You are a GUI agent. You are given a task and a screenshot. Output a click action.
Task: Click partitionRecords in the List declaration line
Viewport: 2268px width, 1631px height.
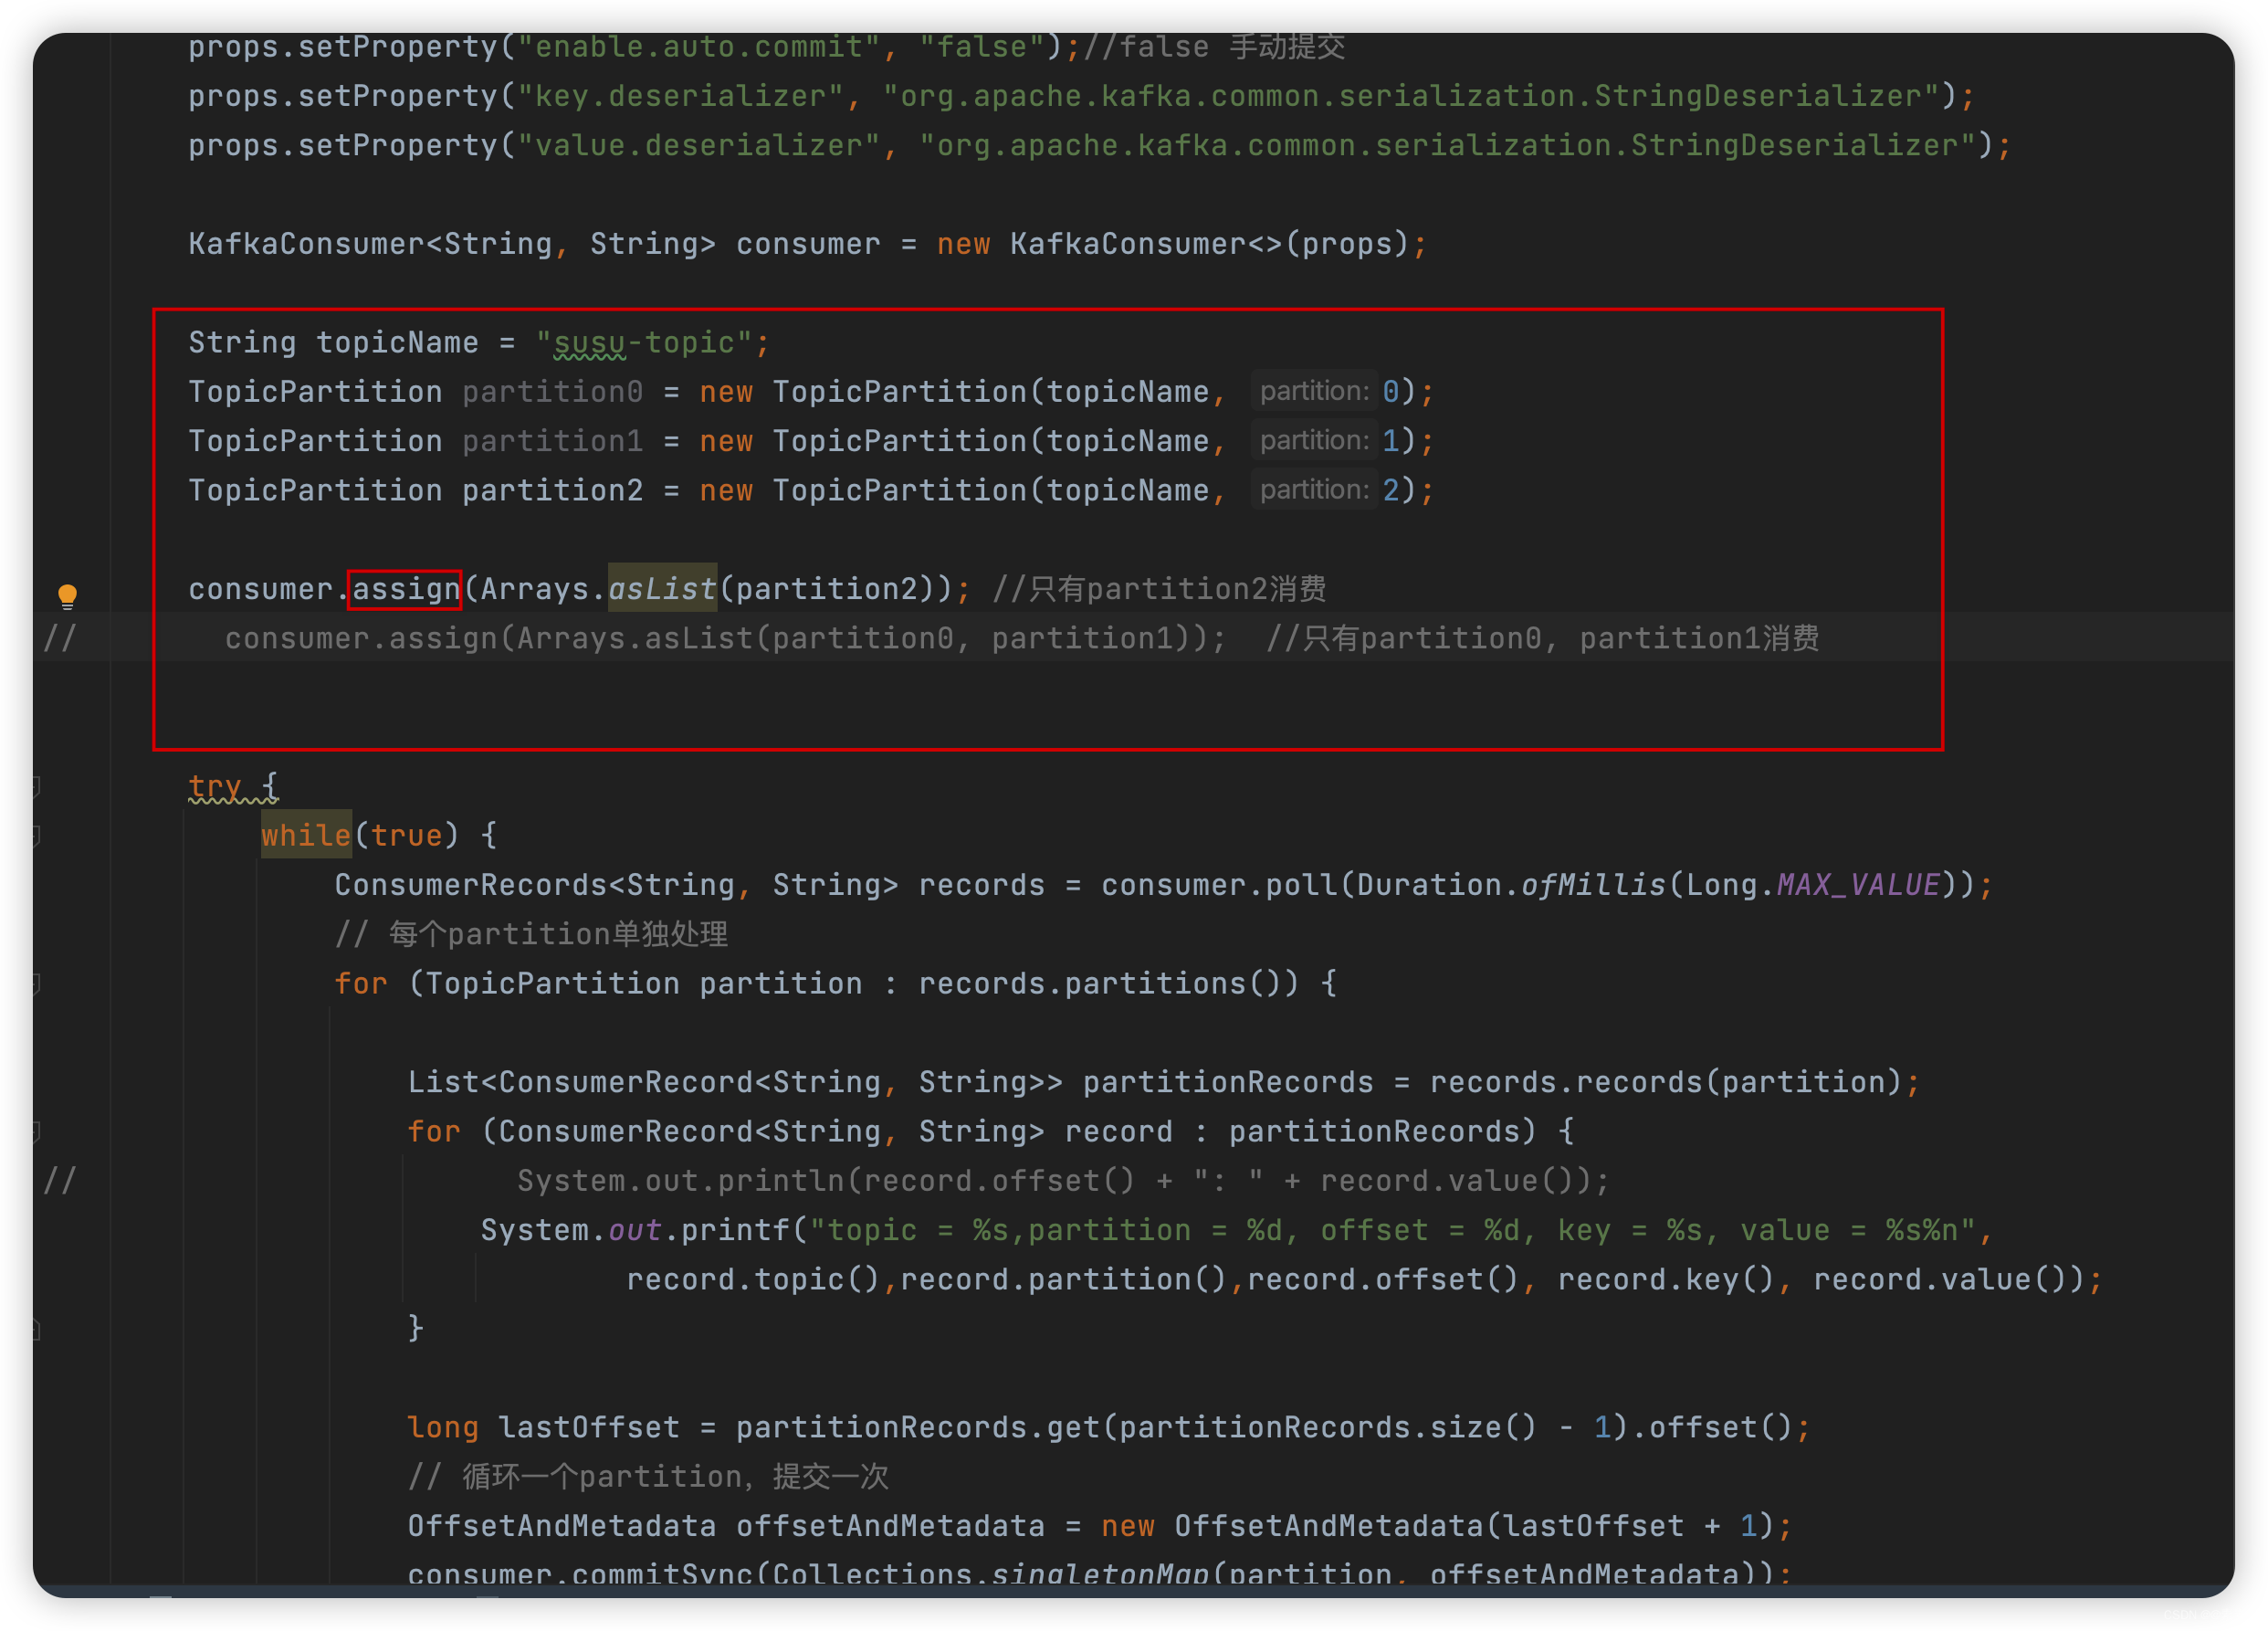coord(1227,1082)
